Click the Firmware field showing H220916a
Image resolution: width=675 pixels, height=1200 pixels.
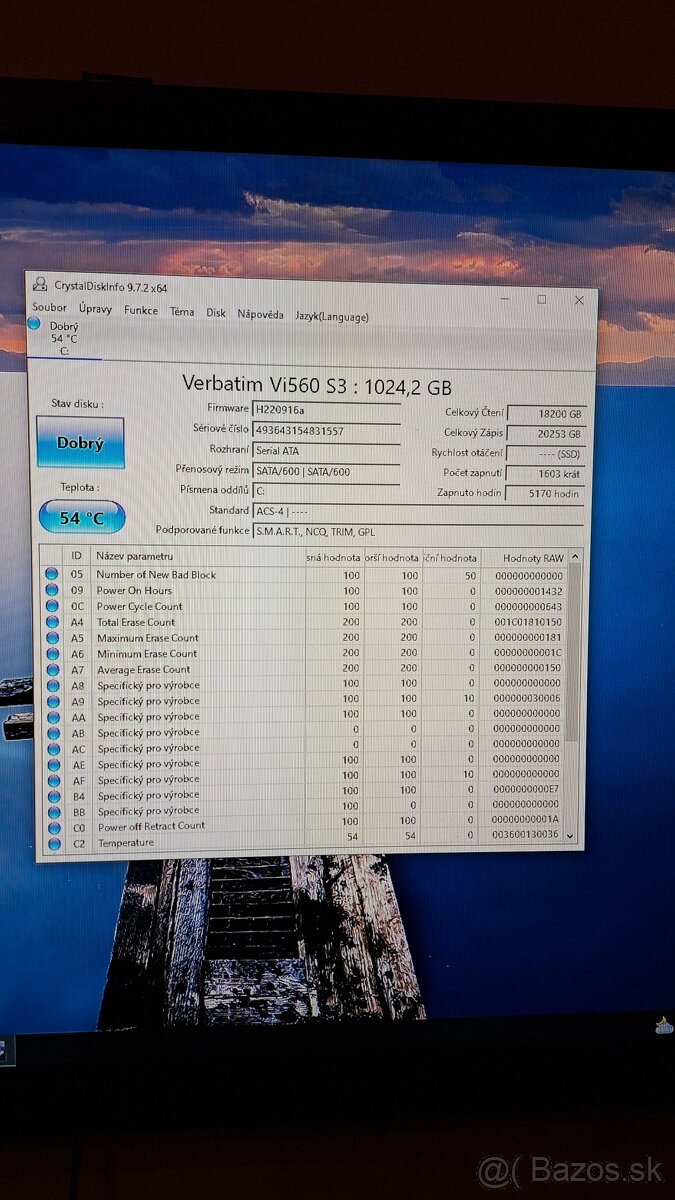pyautogui.click(x=327, y=409)
